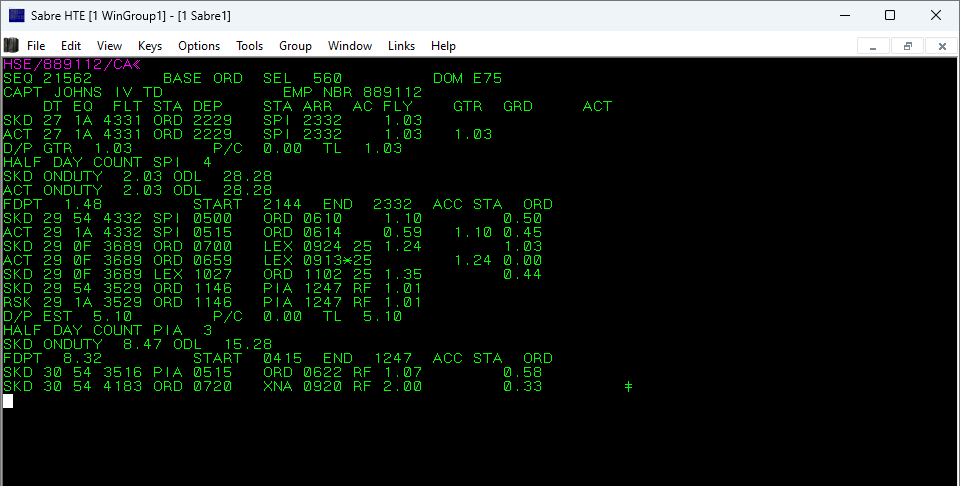Open the Tools menu
The image size is (960, 486).
click(250, 46)
